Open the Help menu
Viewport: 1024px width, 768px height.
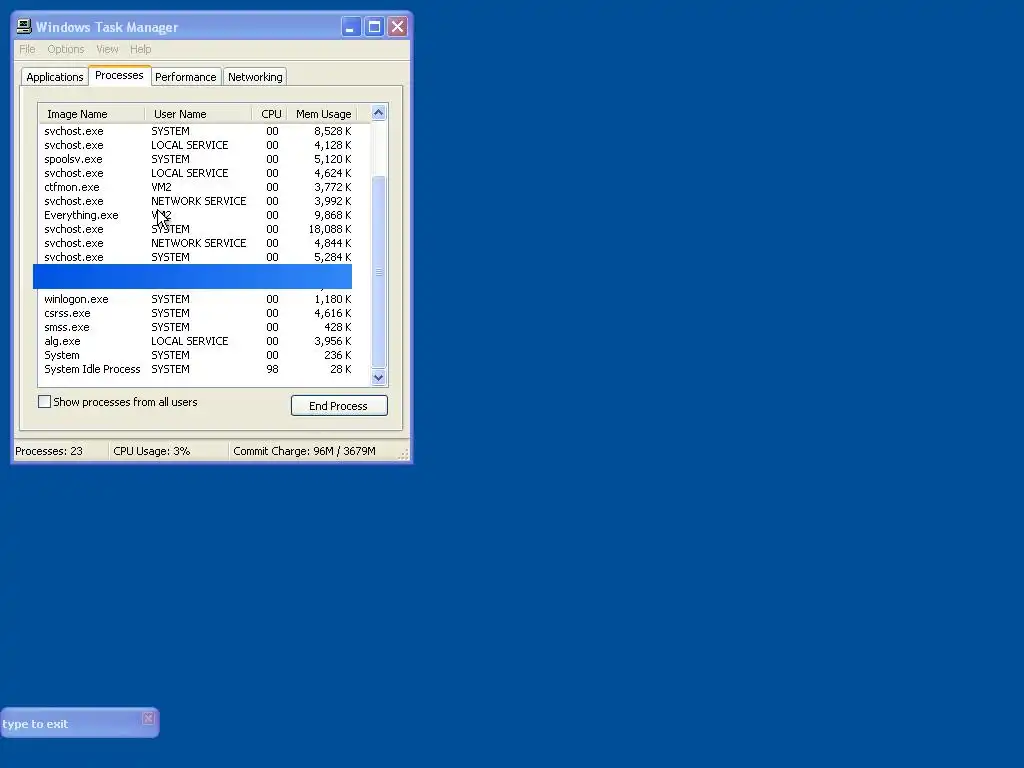point(140,49)
